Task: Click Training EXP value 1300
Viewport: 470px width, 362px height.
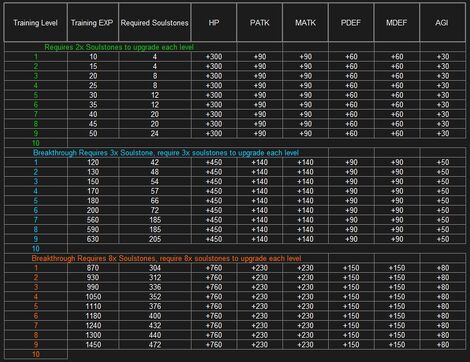Action: click(x=93, y=335)
